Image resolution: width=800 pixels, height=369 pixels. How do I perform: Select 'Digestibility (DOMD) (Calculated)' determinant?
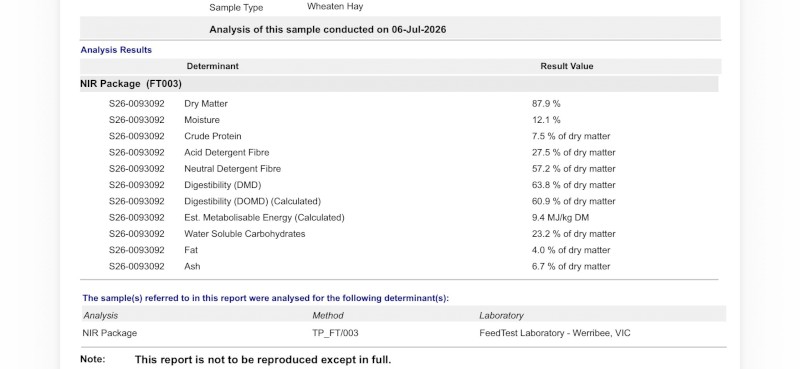coord(253,202)
